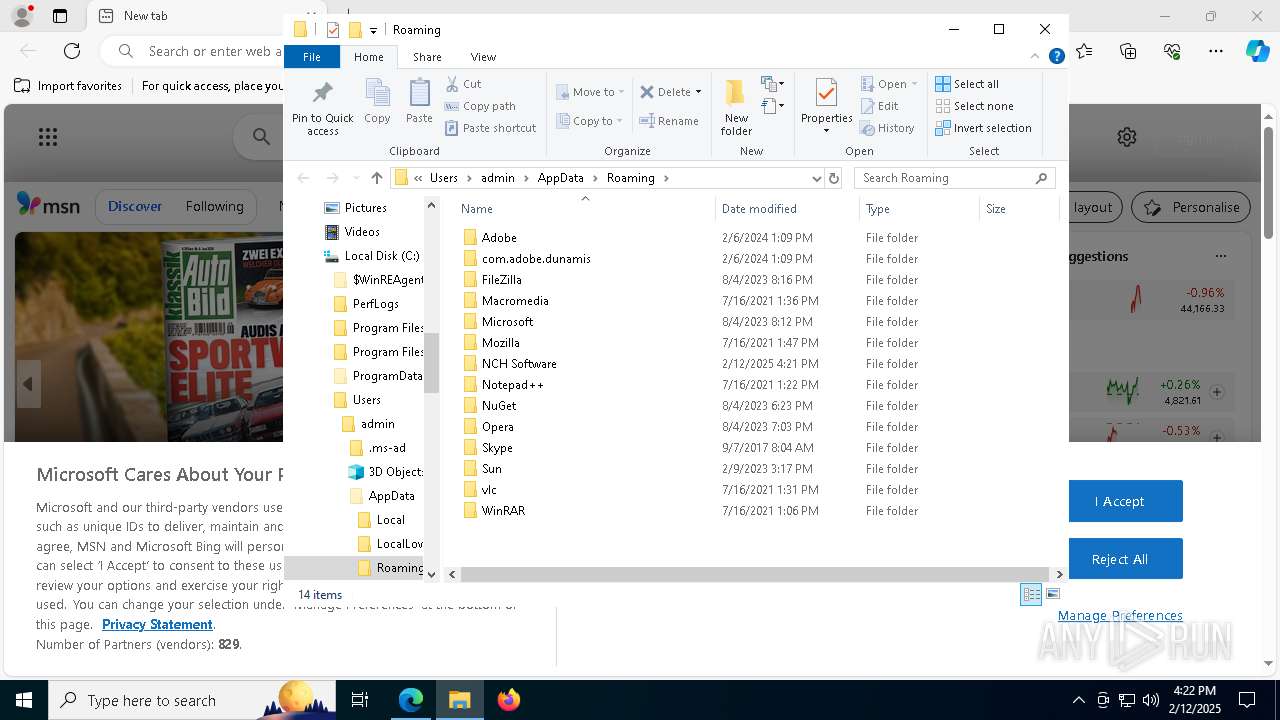
Task: Open Windows Start menu
Action: click(23, 700)
